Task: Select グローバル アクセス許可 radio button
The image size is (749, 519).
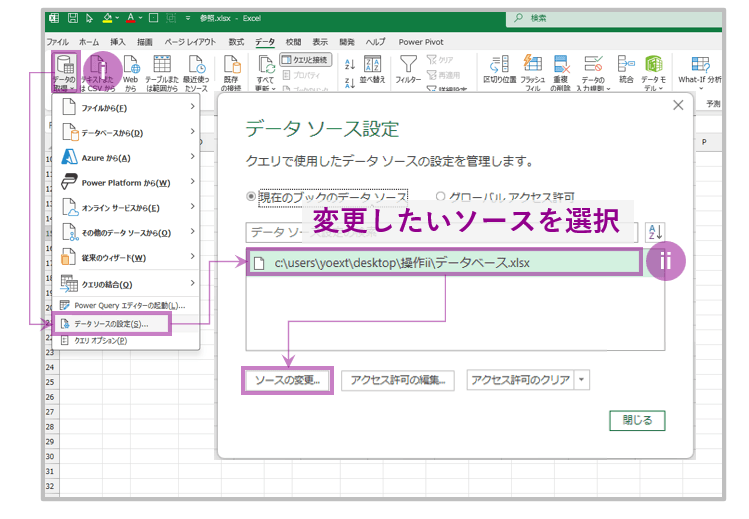Action: coord(440,196)
